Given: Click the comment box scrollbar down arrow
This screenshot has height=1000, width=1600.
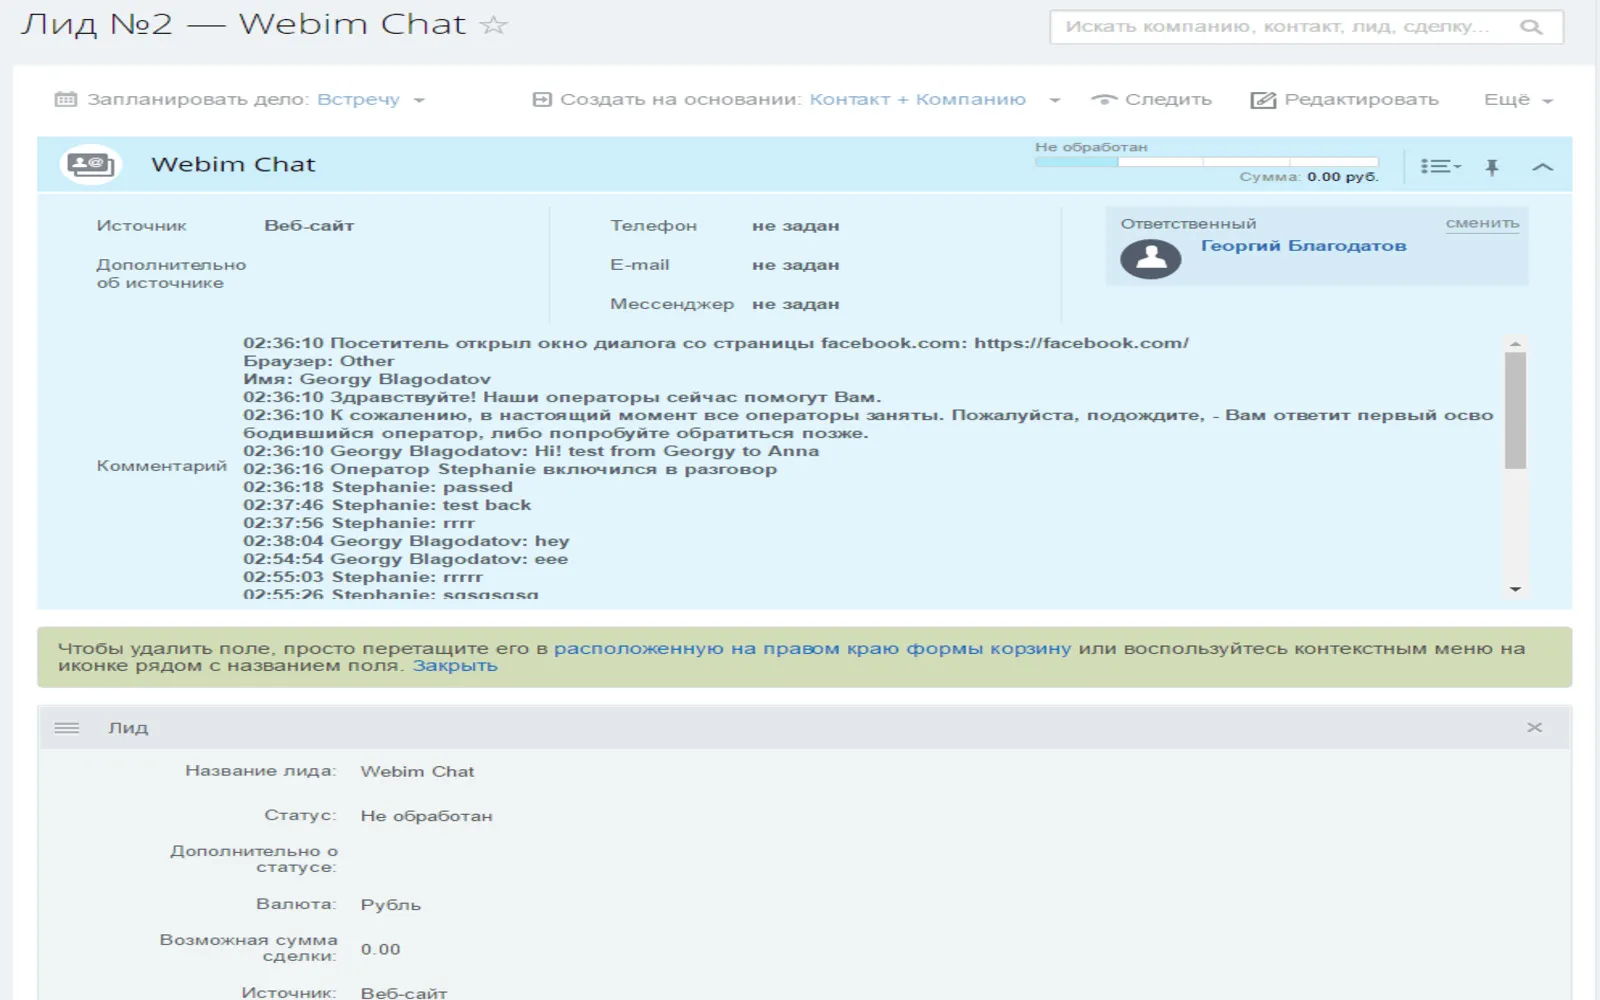Looking at the screenshot, I should coord(1515,590).
